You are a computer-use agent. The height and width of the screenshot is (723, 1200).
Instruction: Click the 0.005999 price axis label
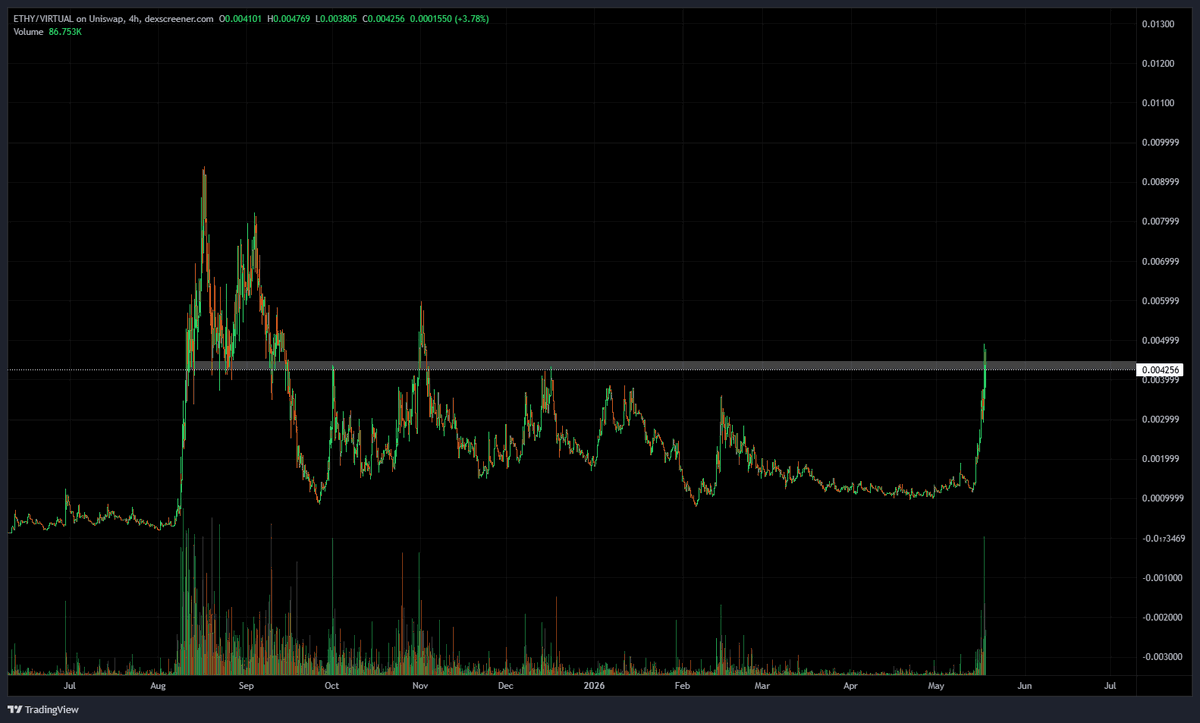[x=1161, y=301]
